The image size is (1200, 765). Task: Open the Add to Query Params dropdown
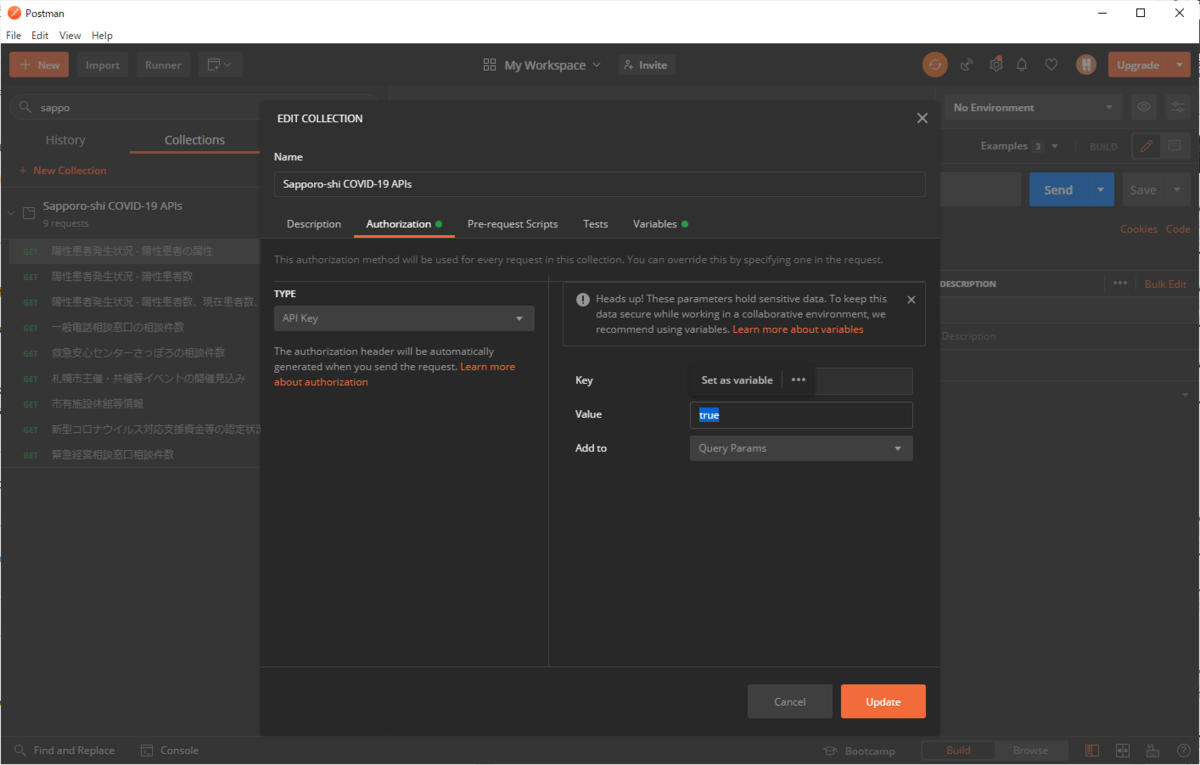coord(801,448)
